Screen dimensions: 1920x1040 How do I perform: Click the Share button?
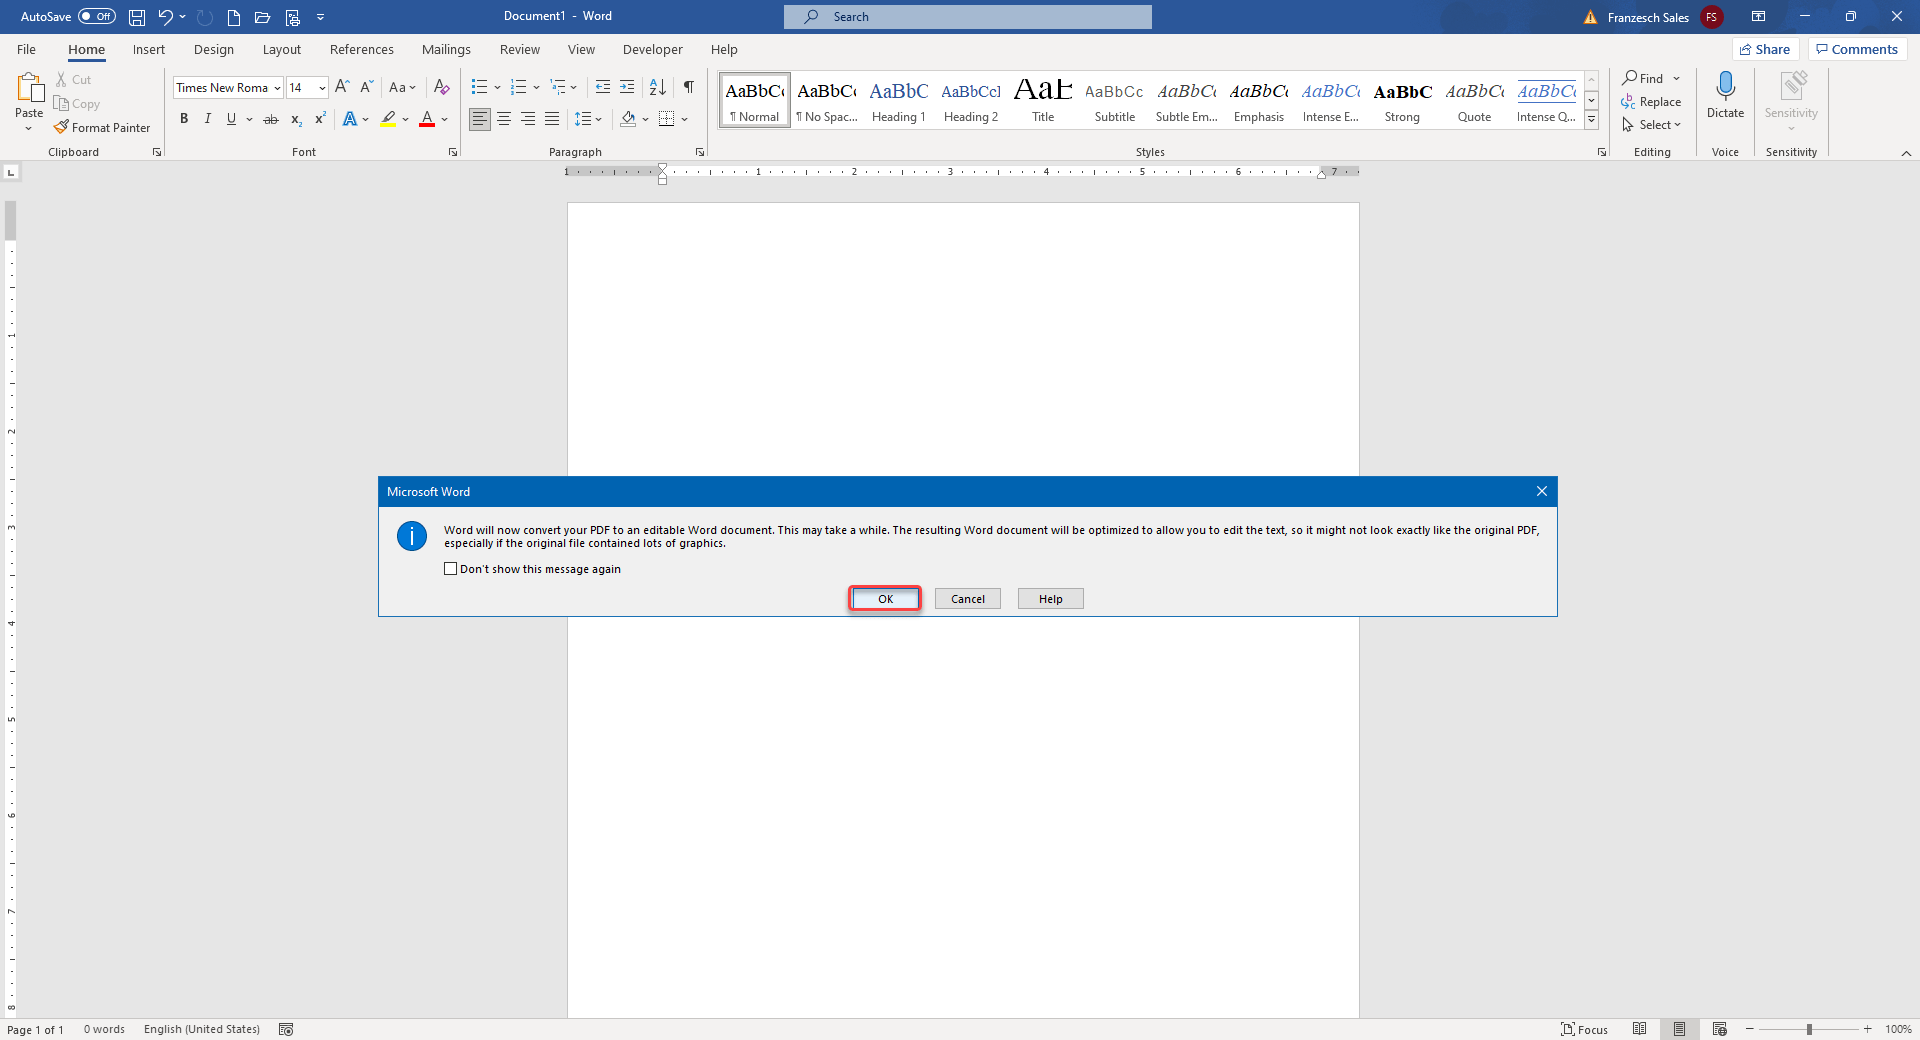1765,49
